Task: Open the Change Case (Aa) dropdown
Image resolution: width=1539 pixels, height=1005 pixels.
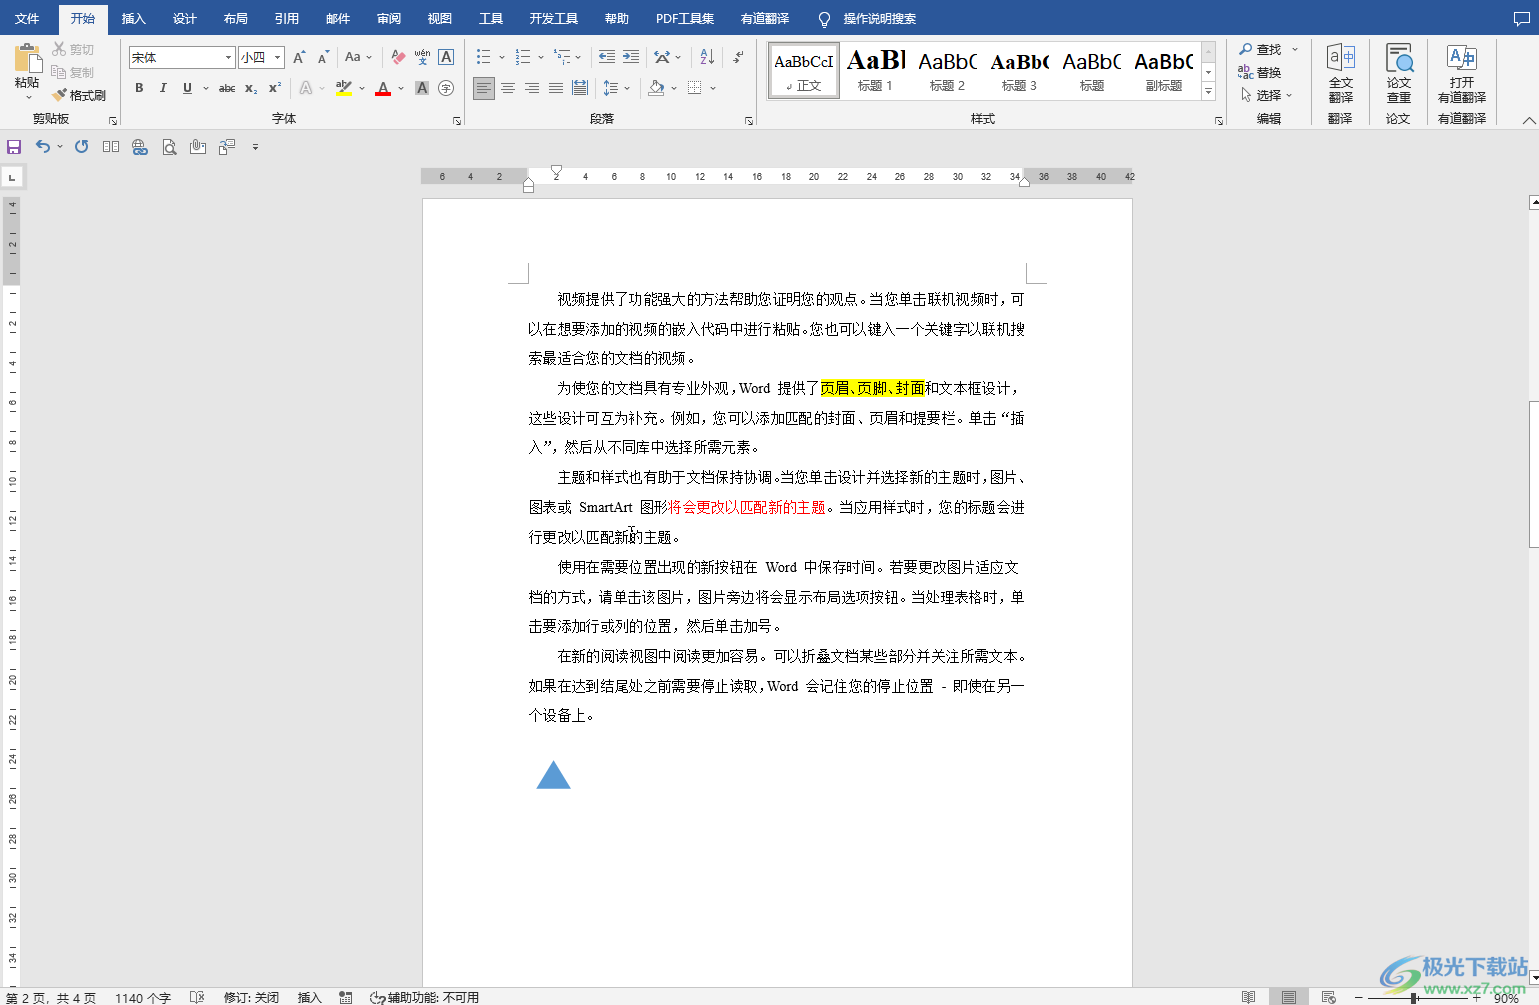Action: [358, 57]
